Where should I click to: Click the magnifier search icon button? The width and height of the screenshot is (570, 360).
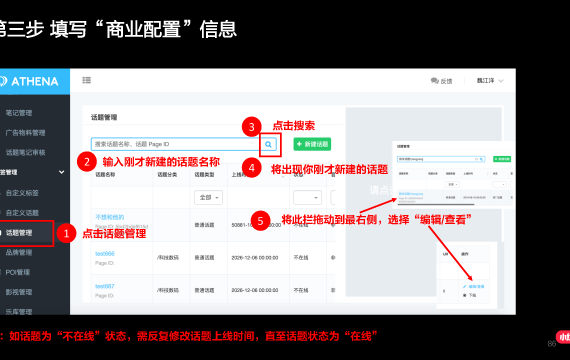(268, 144)
